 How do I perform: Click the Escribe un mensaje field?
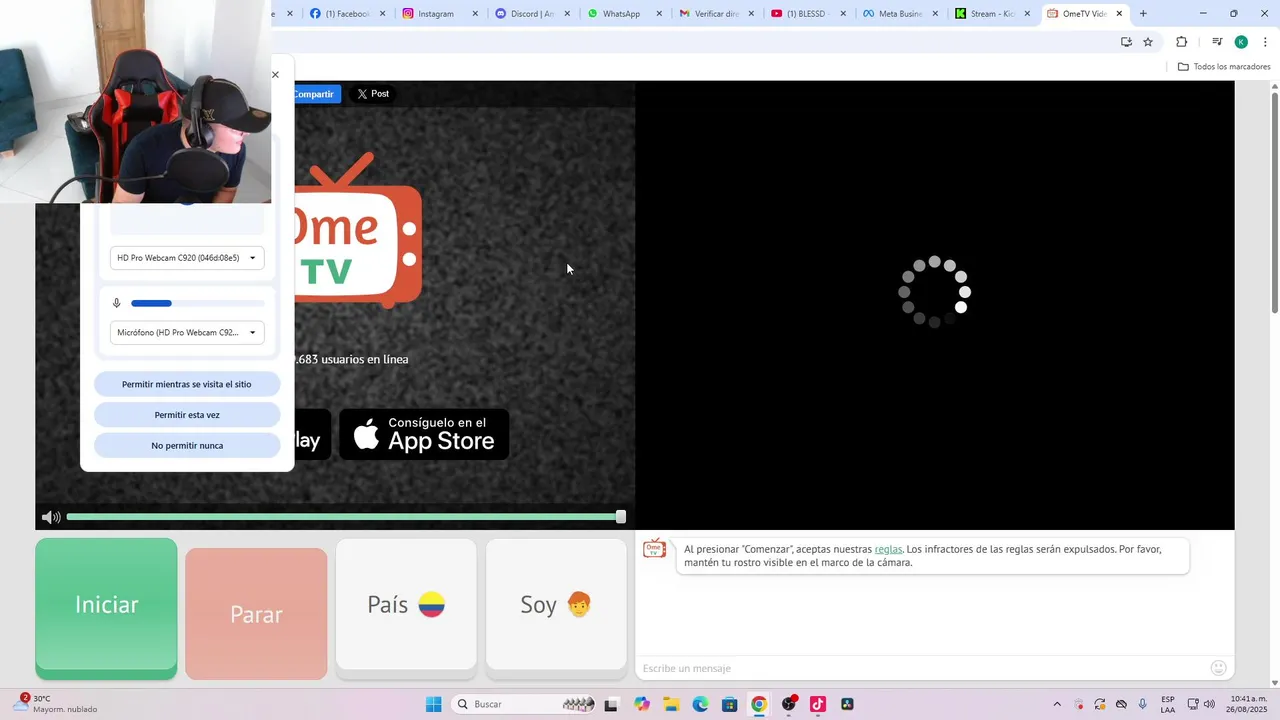(x=920, y=668)
